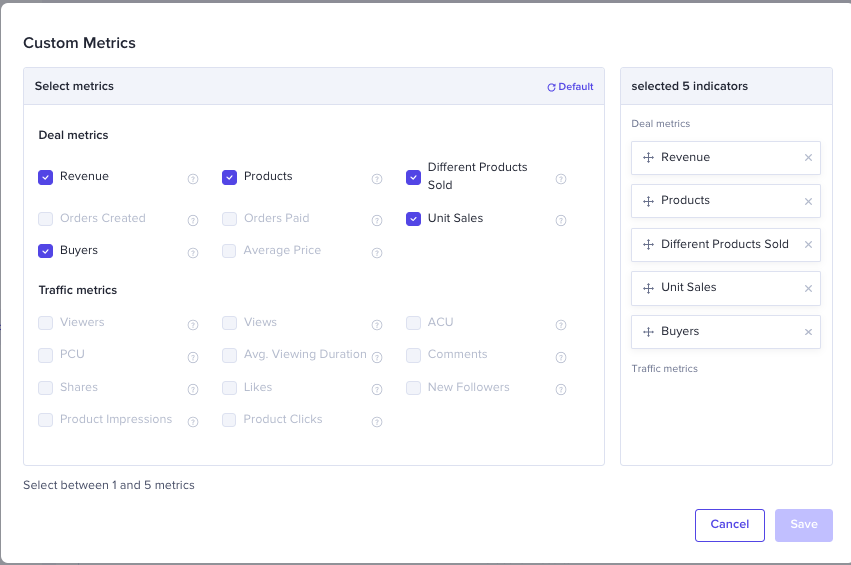Viewport: 851px width, 565px height.
Task: Deselect the Products checkbox
Action: pyautogui.click(x=229, y=177)
